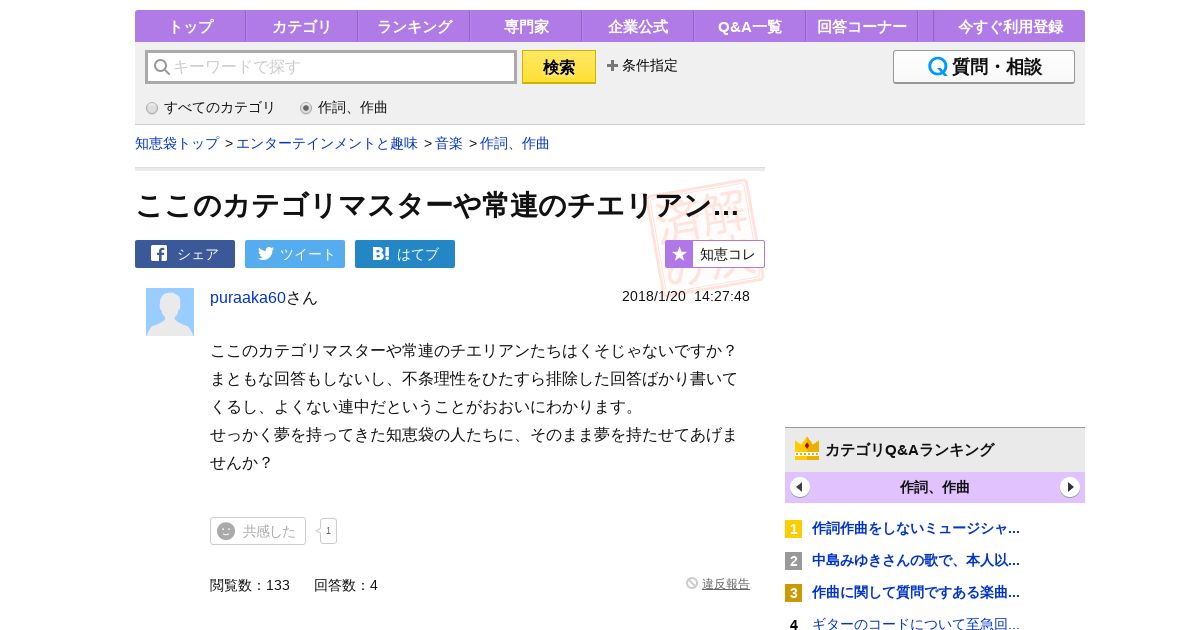The height and width of the screenshot is (630, 1200).
Task: Open ranking item 作曲に関して質問ですある楽曲...
Action: (916, 592)
